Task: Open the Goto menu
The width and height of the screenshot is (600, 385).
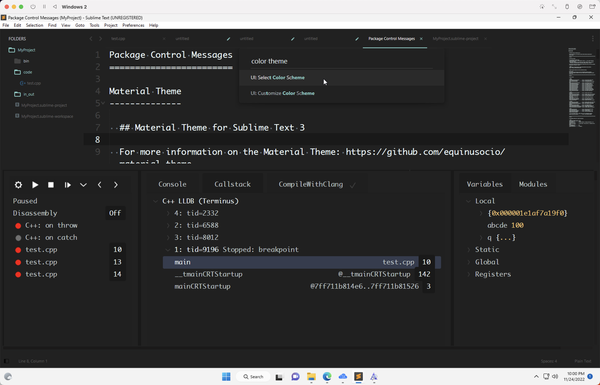Action: pos(80,25)
